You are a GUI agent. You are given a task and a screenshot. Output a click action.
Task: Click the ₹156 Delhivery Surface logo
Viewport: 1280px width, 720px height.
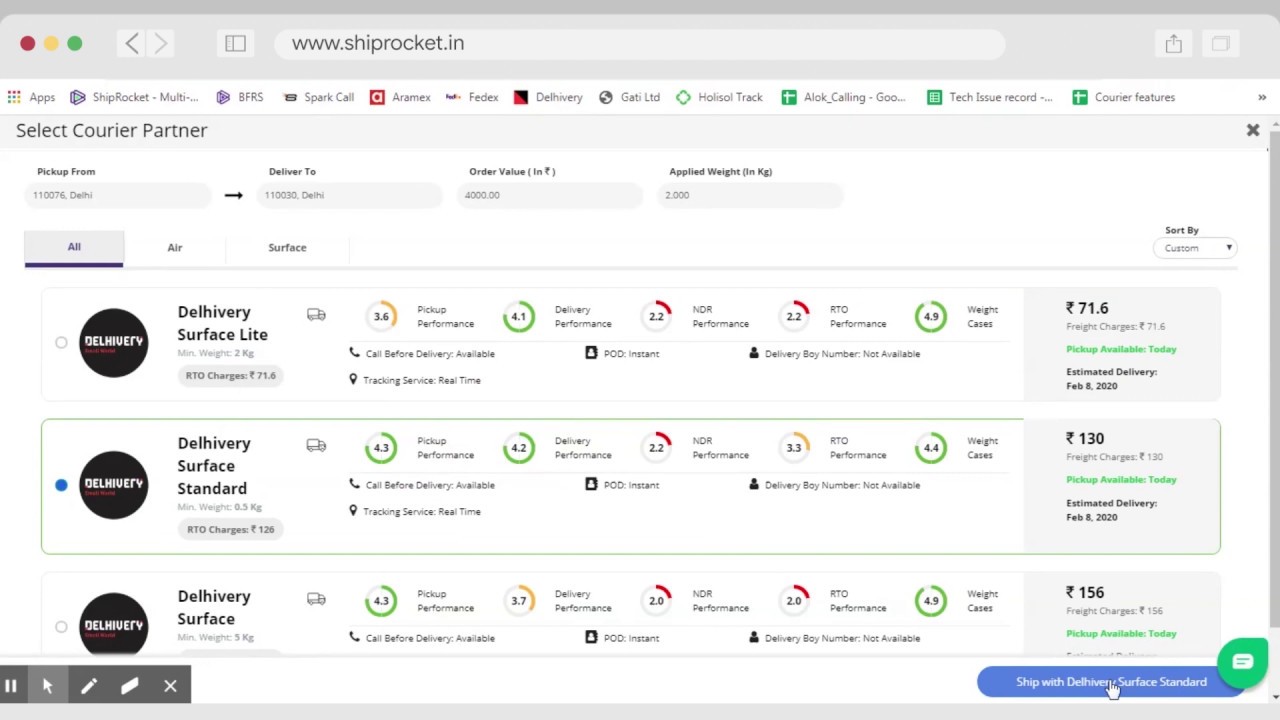[x=114, y=626]
